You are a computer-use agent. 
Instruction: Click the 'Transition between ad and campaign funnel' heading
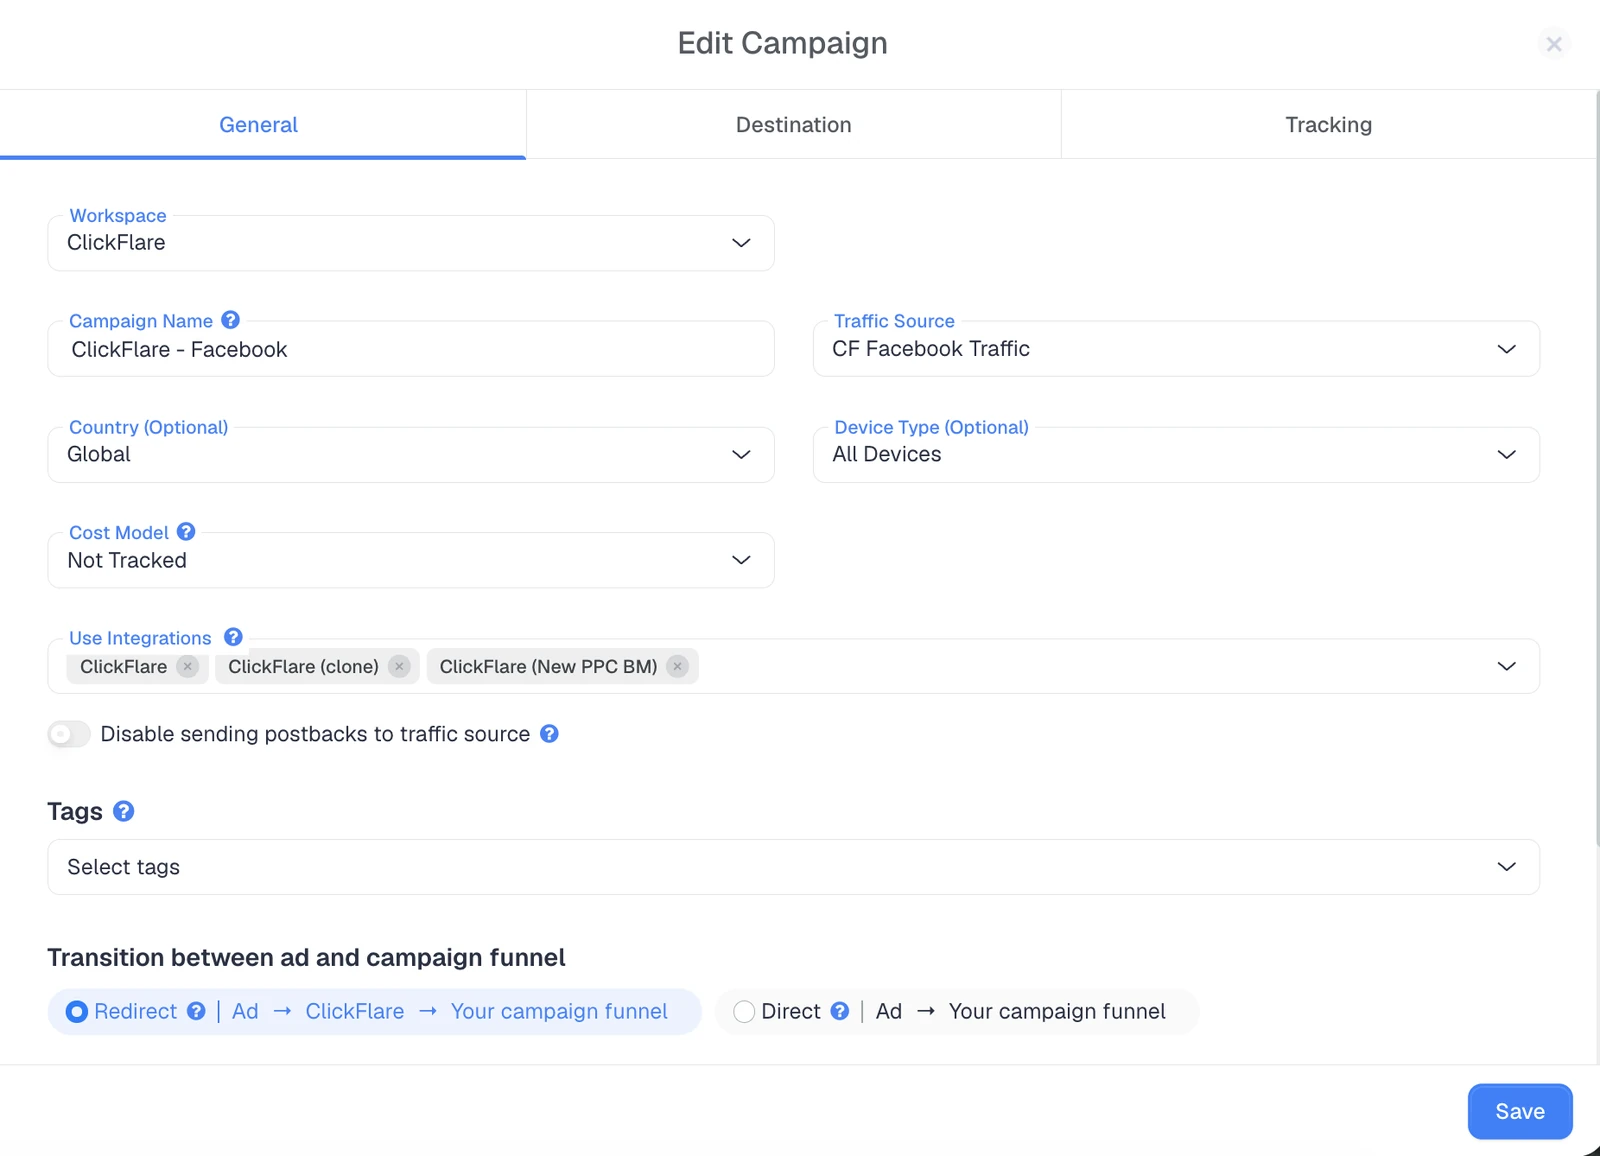[306, 958]
